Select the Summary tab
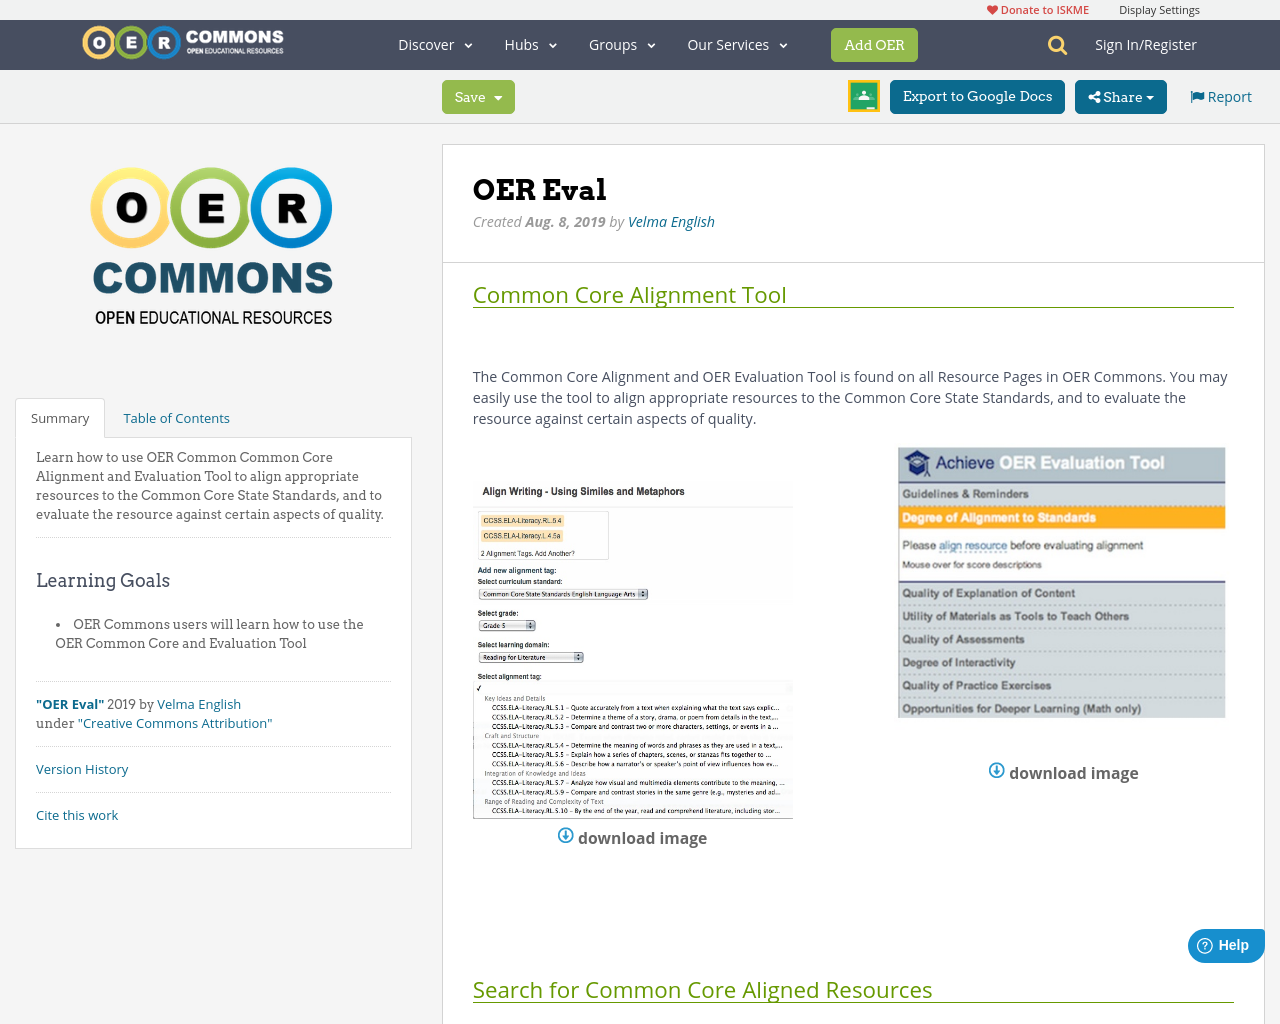Screen dimensions: 1280x1024 pyautogui.click(x=59, y=417)
